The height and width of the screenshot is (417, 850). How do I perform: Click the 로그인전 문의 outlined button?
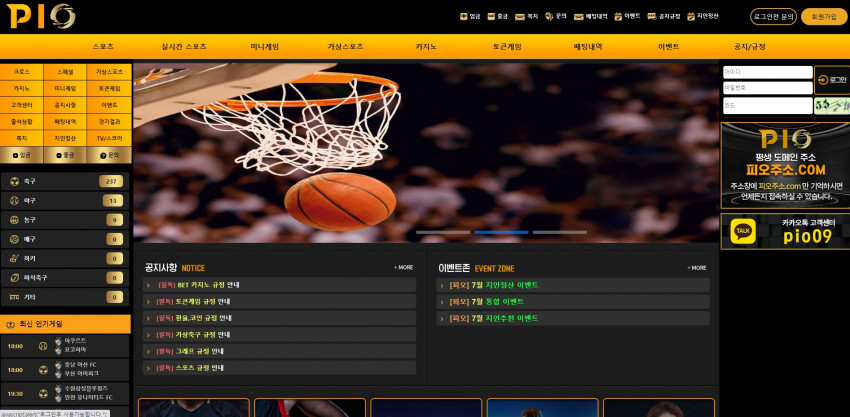(x=774, y=17)
